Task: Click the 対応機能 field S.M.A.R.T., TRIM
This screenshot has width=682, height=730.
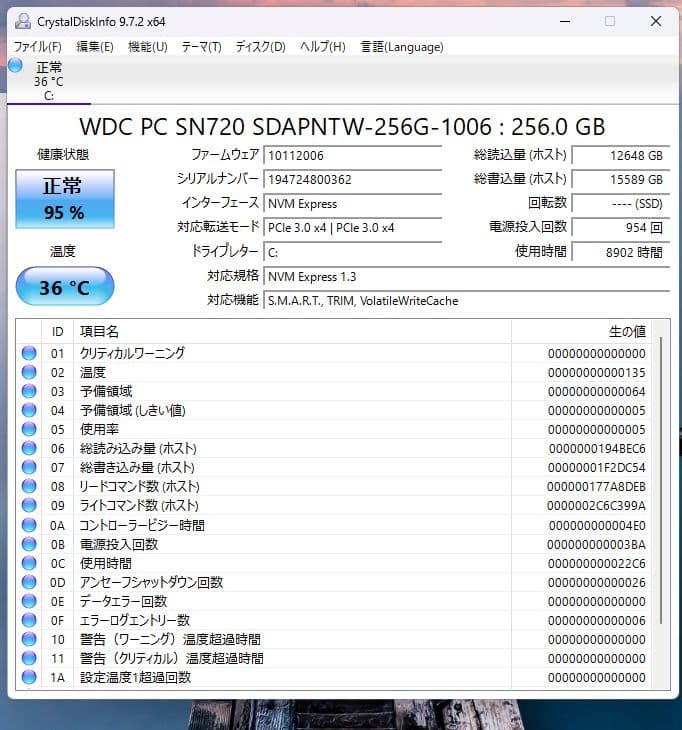Action: (466, 301)
